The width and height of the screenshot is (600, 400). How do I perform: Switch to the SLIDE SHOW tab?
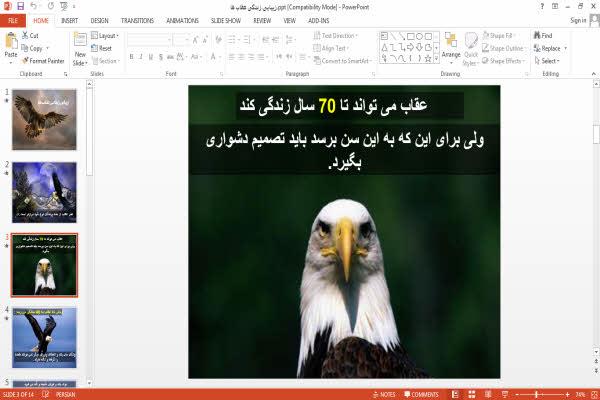[226, 21]
